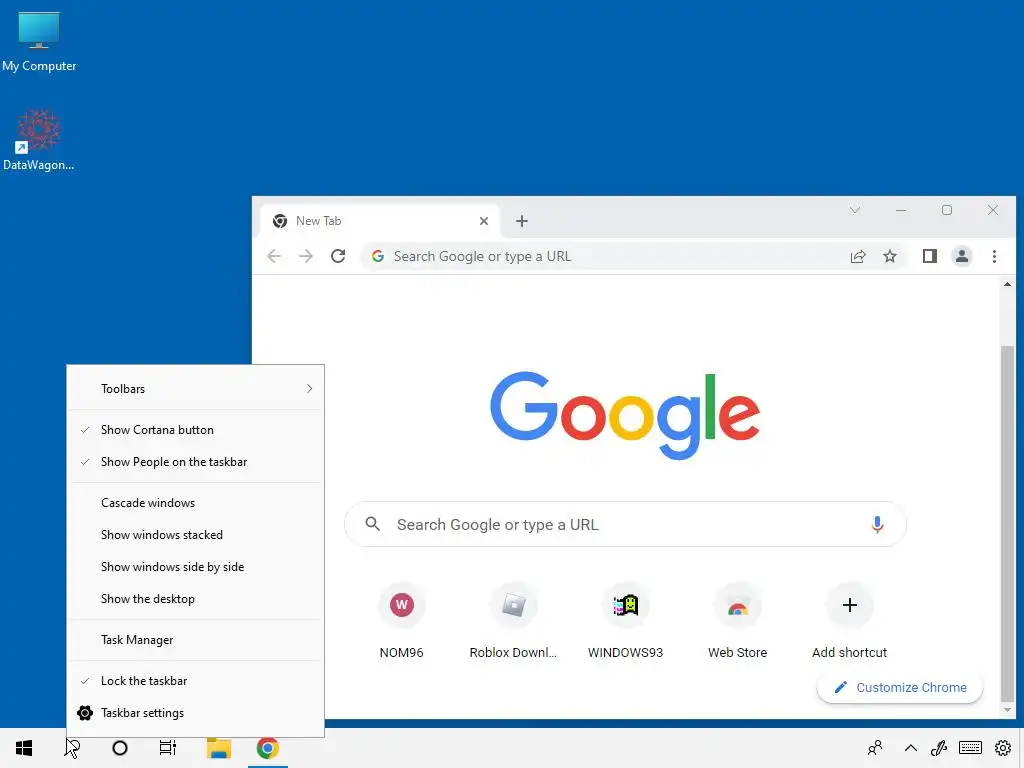Open Customize Chrome button
Image resolution: width=1024 pixels, height=768 pixels.
[900, 687]
